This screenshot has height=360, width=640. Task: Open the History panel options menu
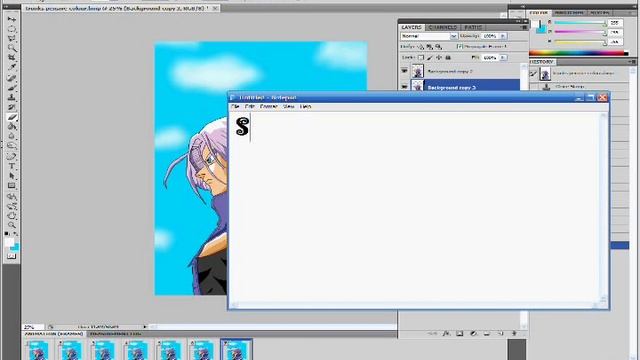click(x=633, y=62)
